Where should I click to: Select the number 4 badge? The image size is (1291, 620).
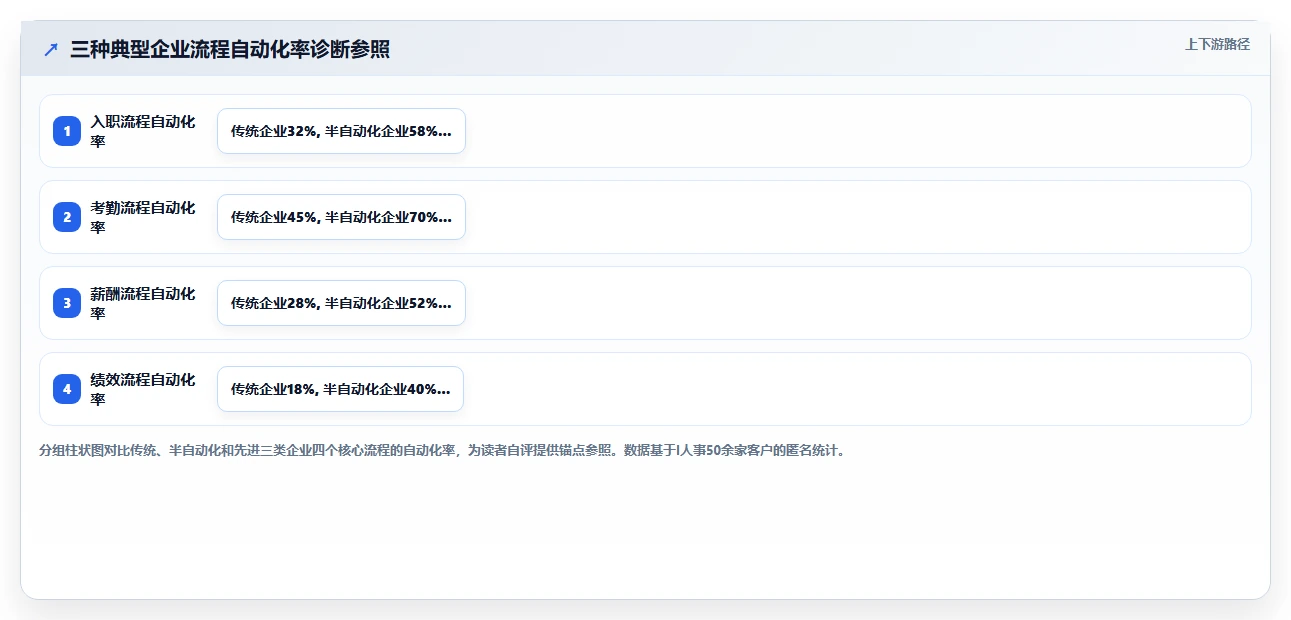pos(67,389)
